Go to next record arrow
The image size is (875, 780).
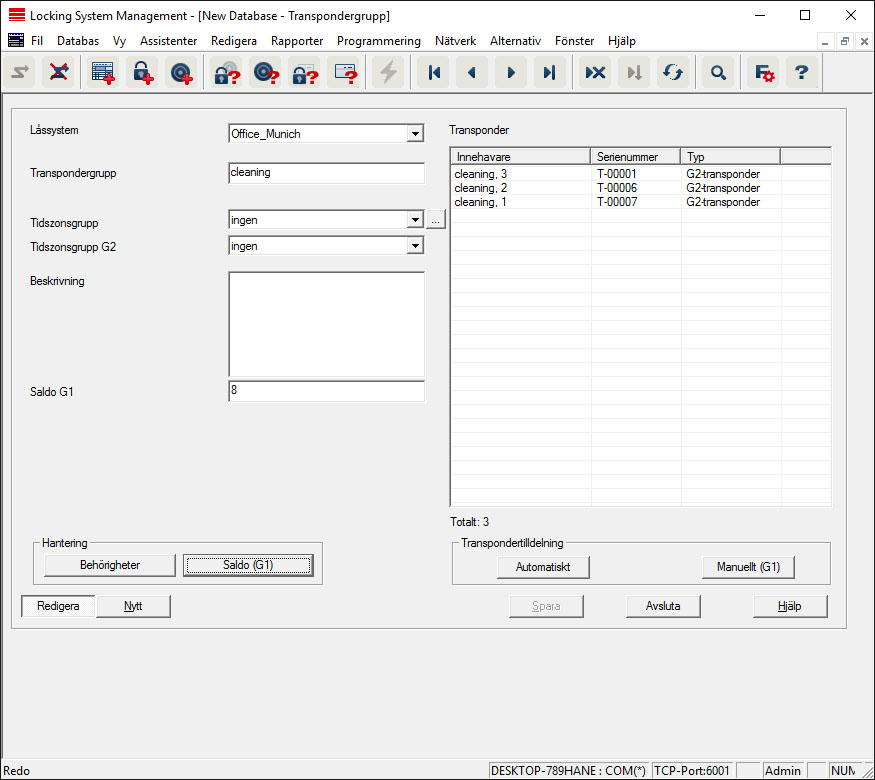pyautogui.click(x=511, y=73)
